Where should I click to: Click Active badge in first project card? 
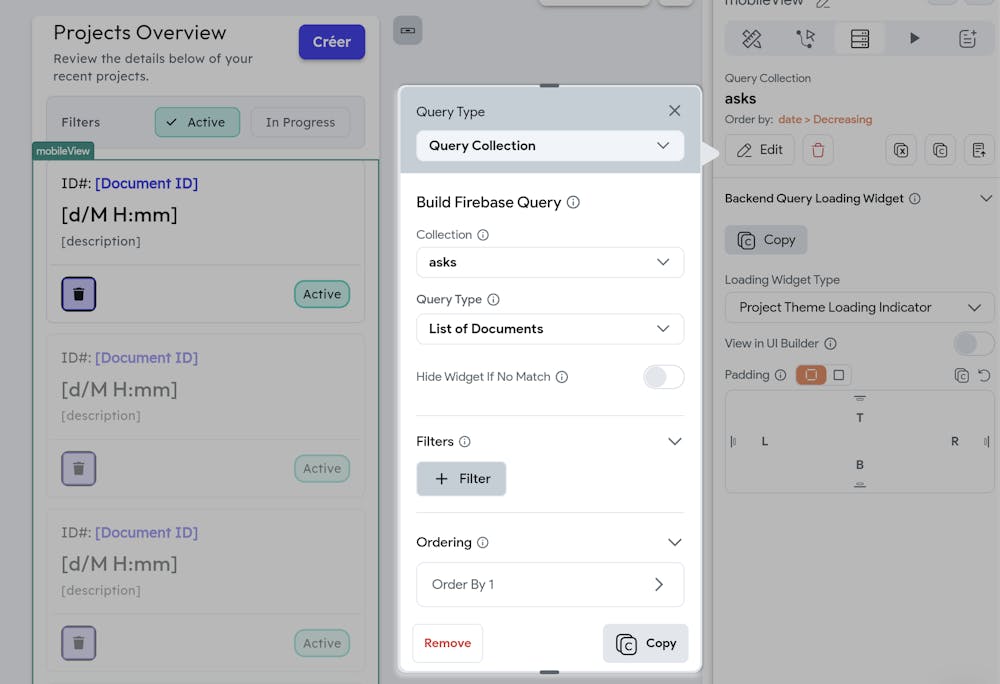tap(322, 295)
